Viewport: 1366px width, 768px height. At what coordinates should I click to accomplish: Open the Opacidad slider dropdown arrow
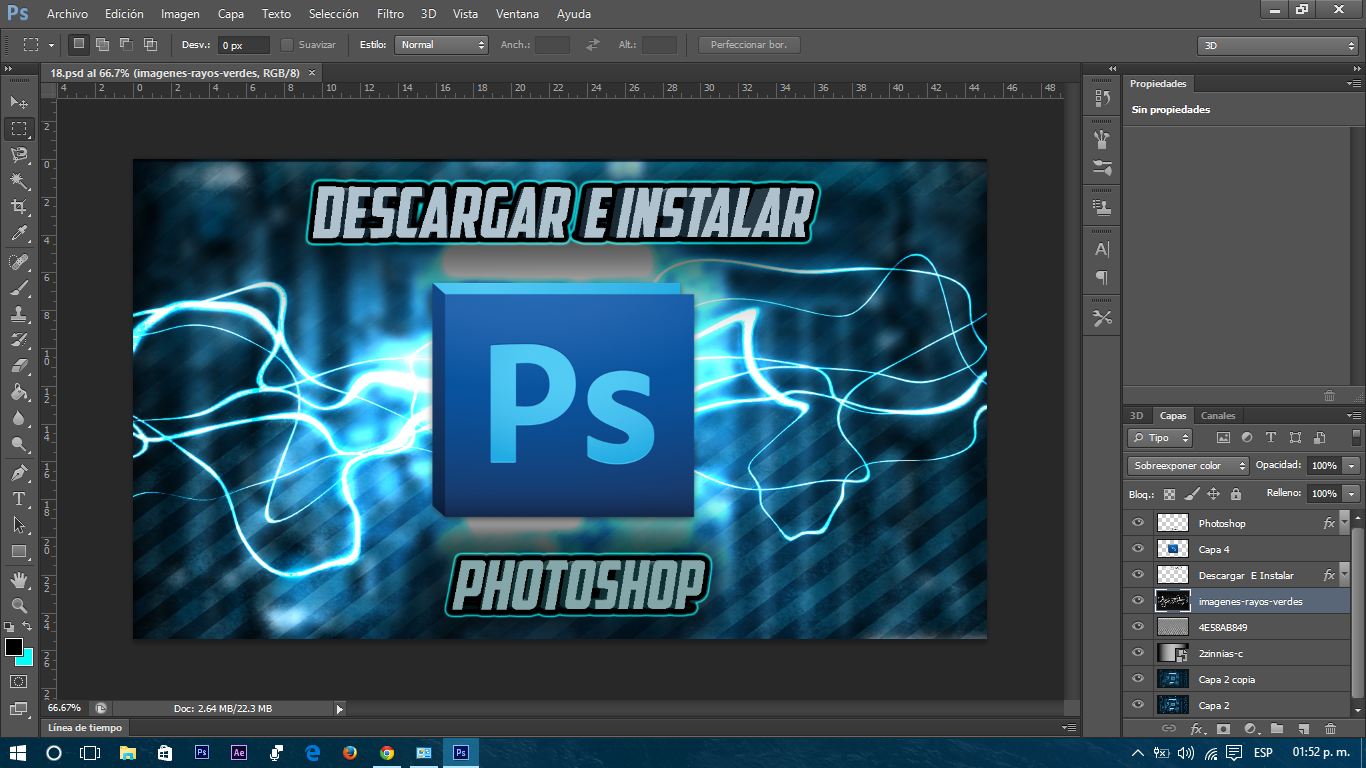click(1352, 466)
